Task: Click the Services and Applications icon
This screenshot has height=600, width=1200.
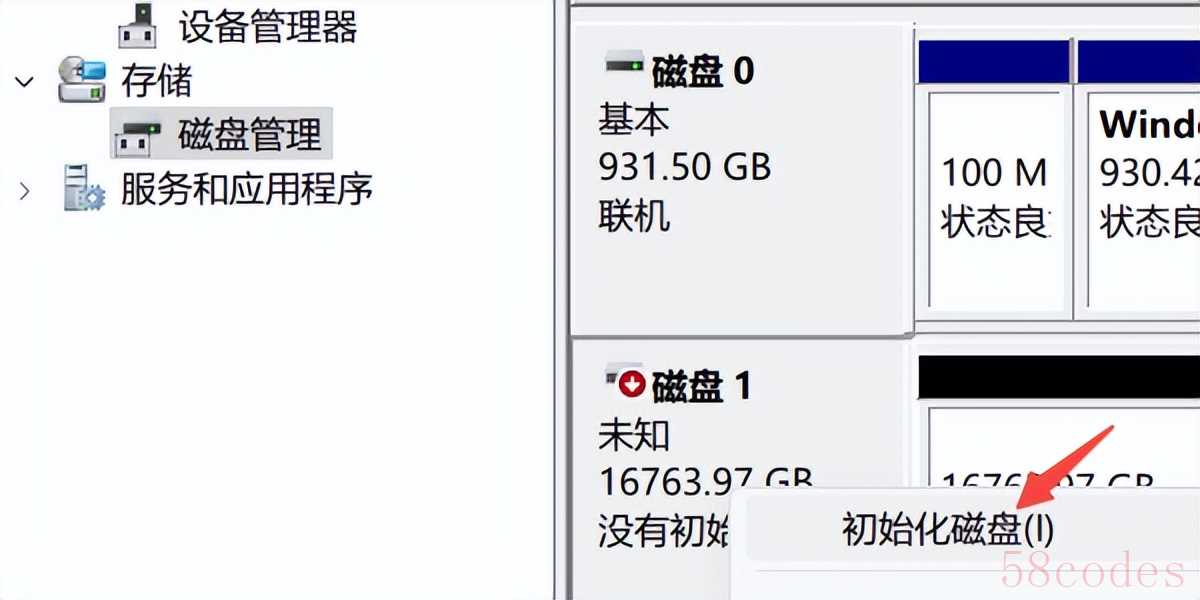Action: 84,188
